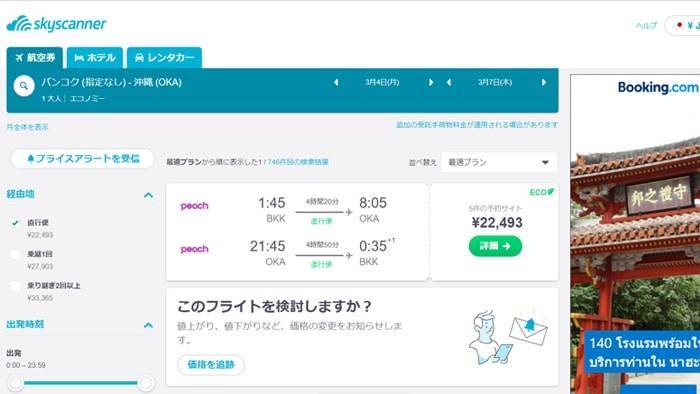Go to previous return date before 3月7日
Screen dimensions: 700x394
(x=449, y=82)
